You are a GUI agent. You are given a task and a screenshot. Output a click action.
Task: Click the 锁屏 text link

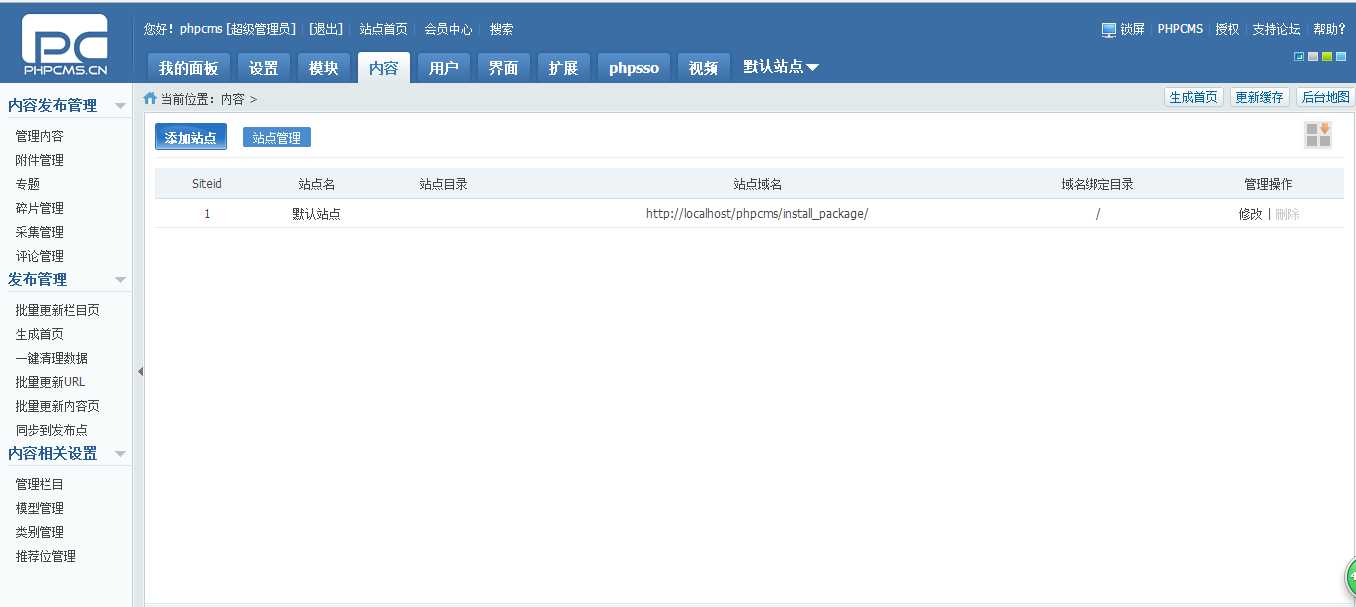pos(1132,30)
